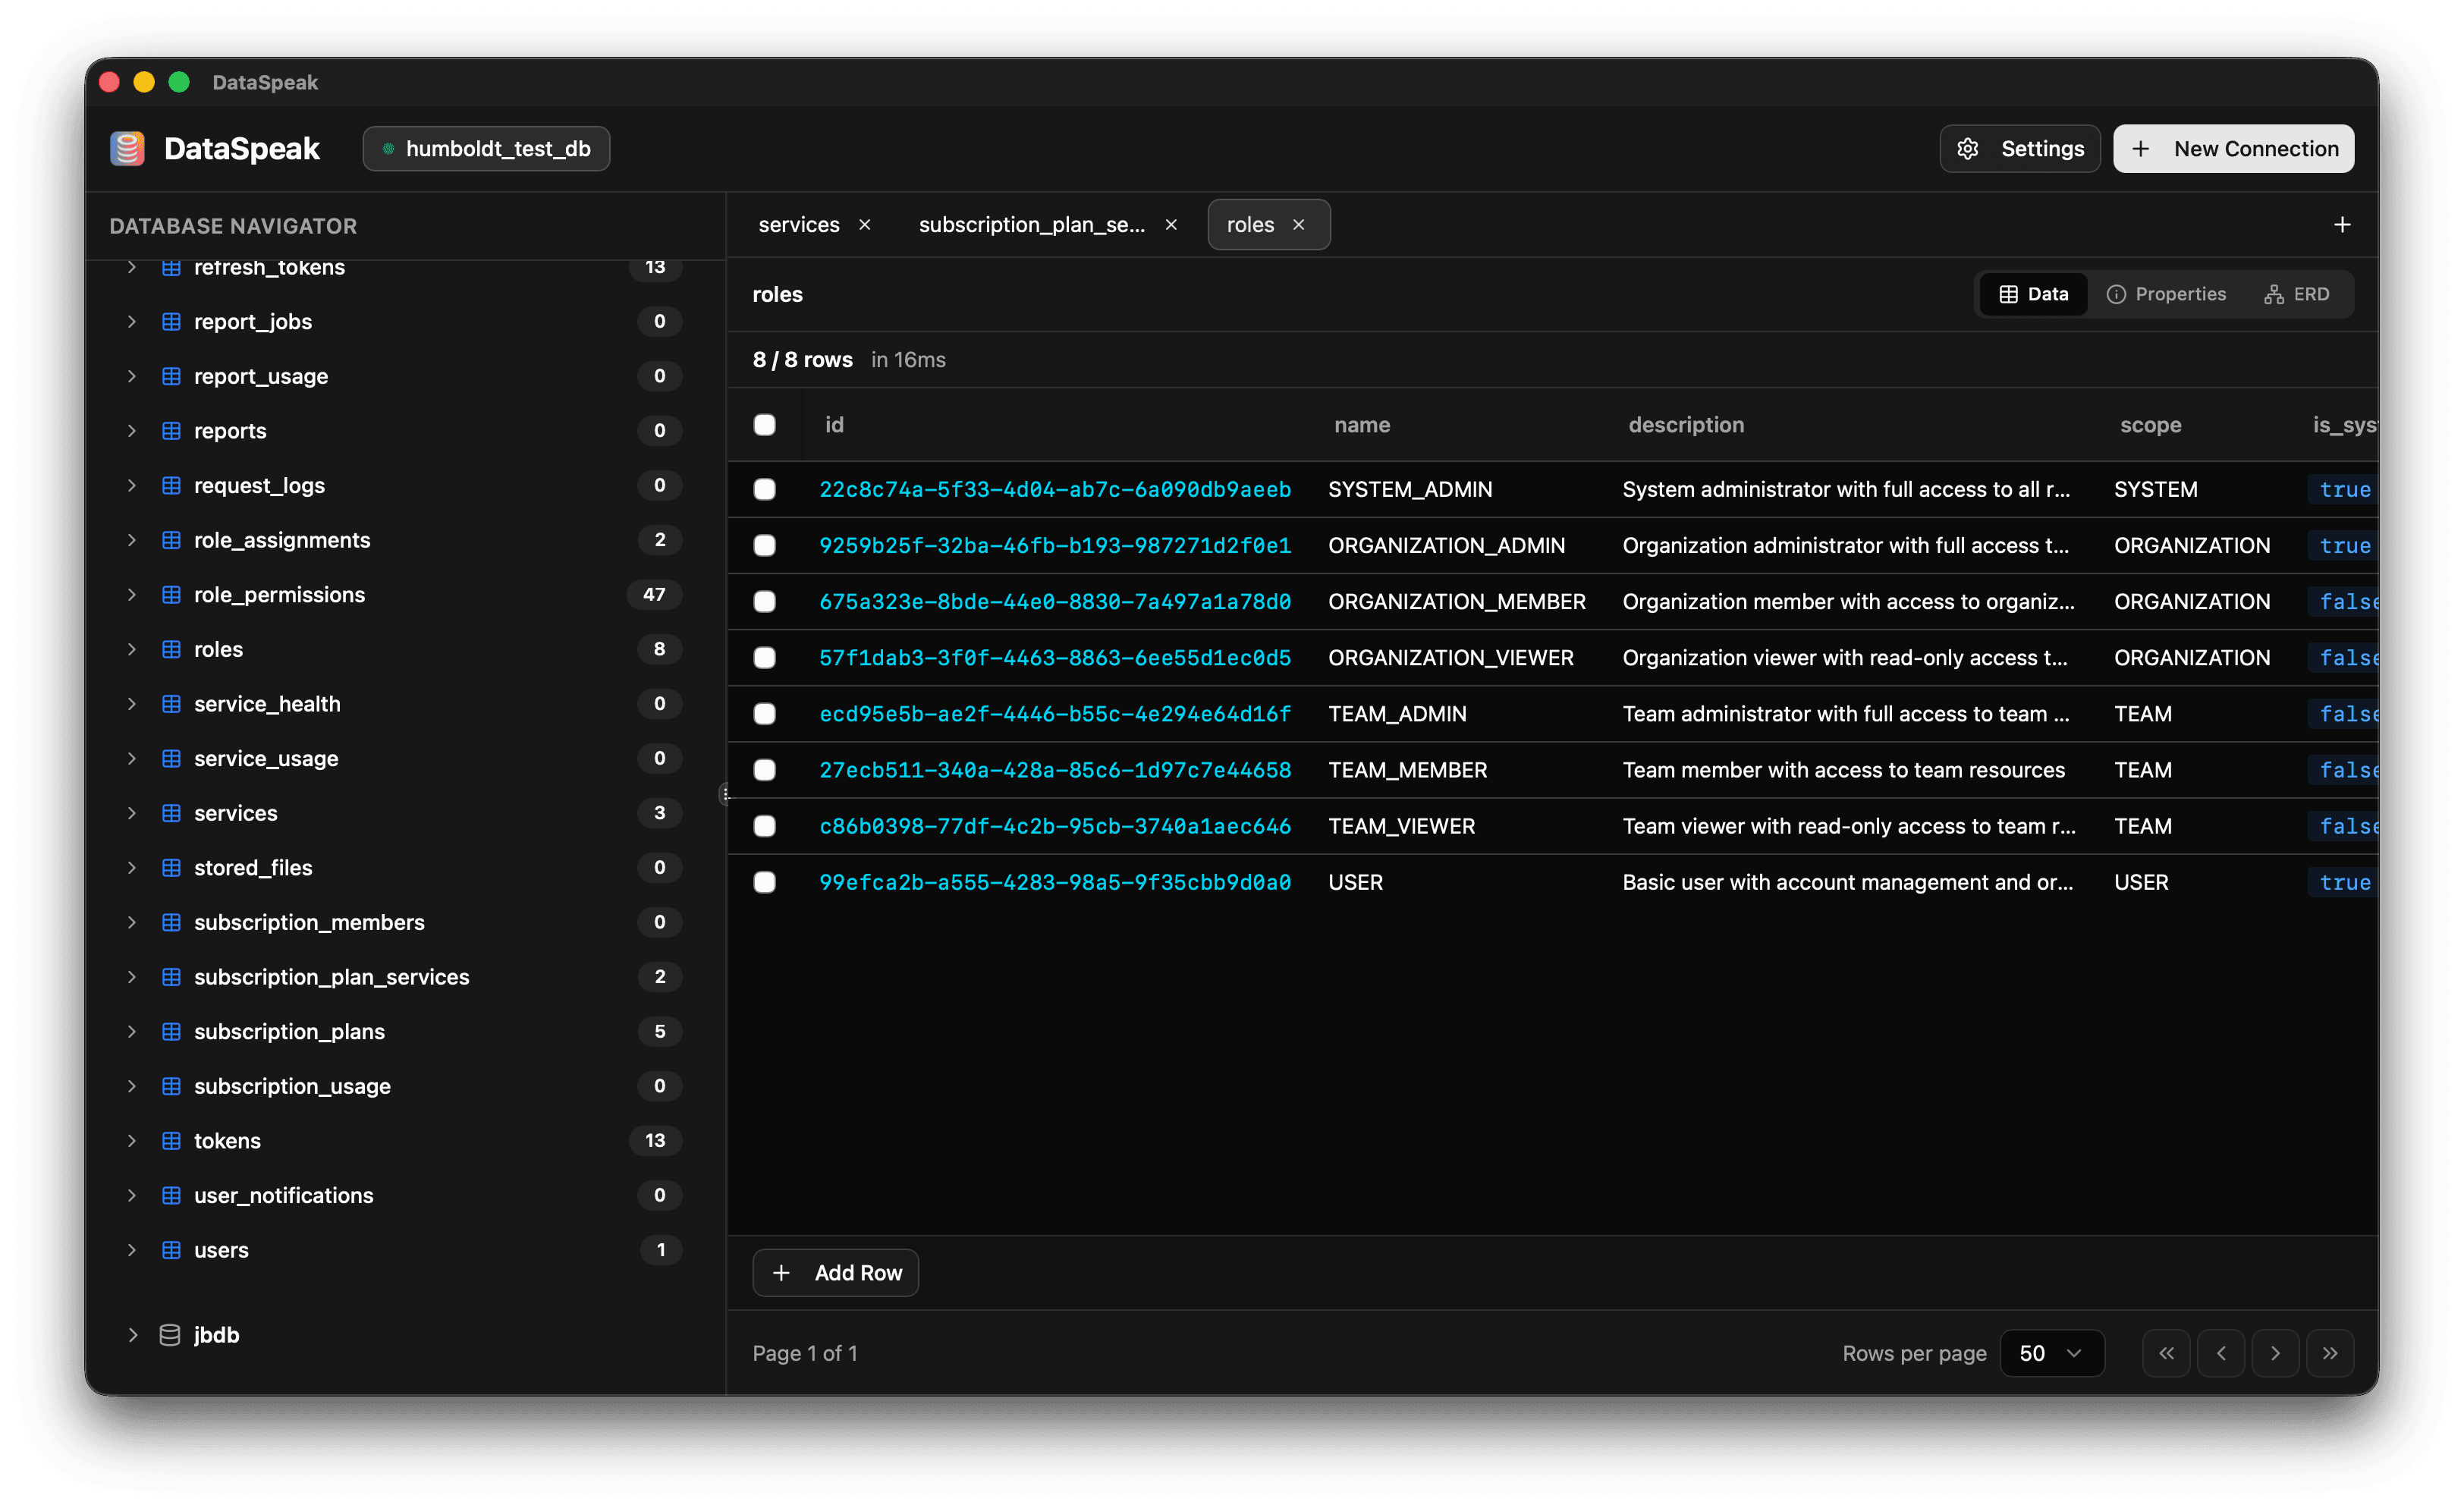Switch to the ERD view
The height and width of the screenshot is (1508, 2464).
point(2297,293)
